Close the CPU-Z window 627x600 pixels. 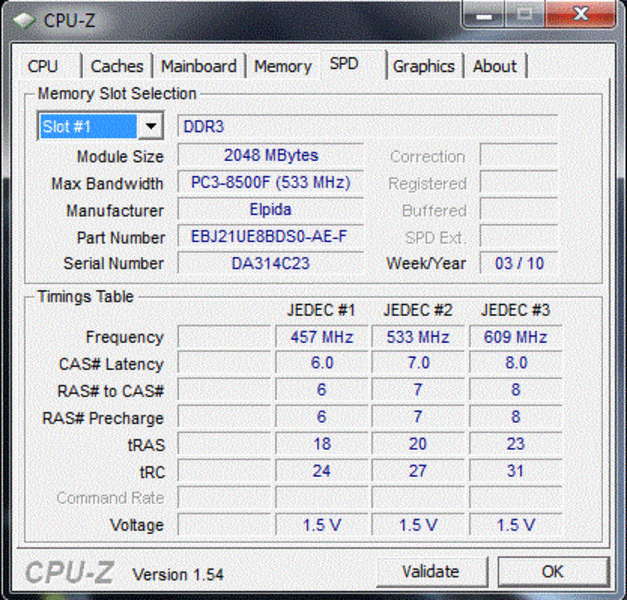click(578, 14)
